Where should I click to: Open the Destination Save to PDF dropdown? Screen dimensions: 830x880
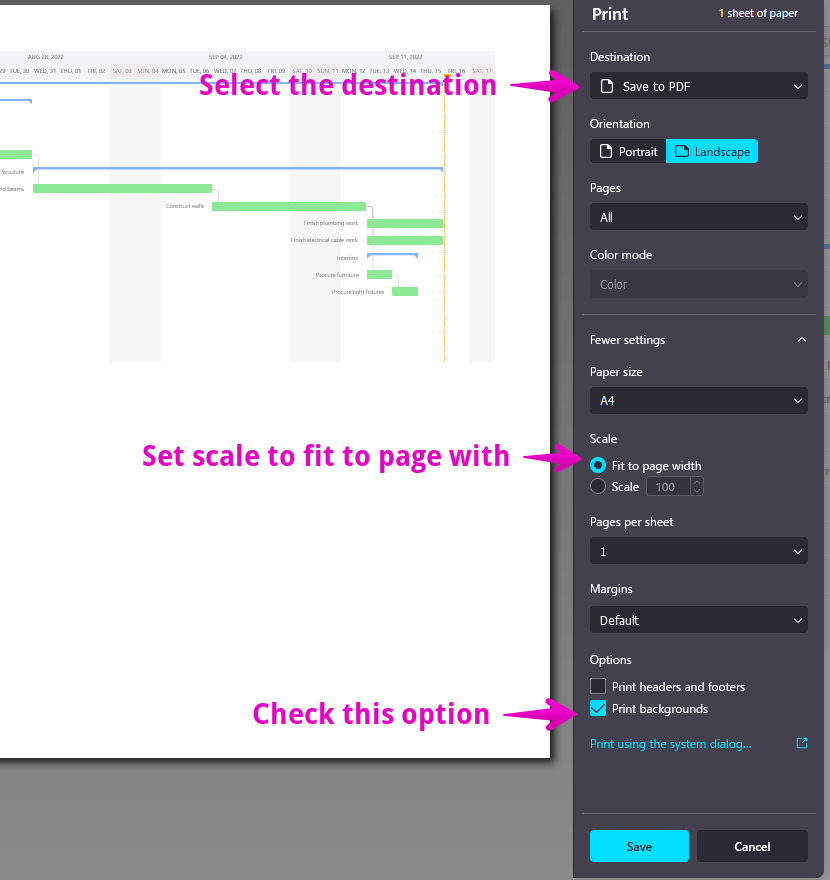point(698,87)
